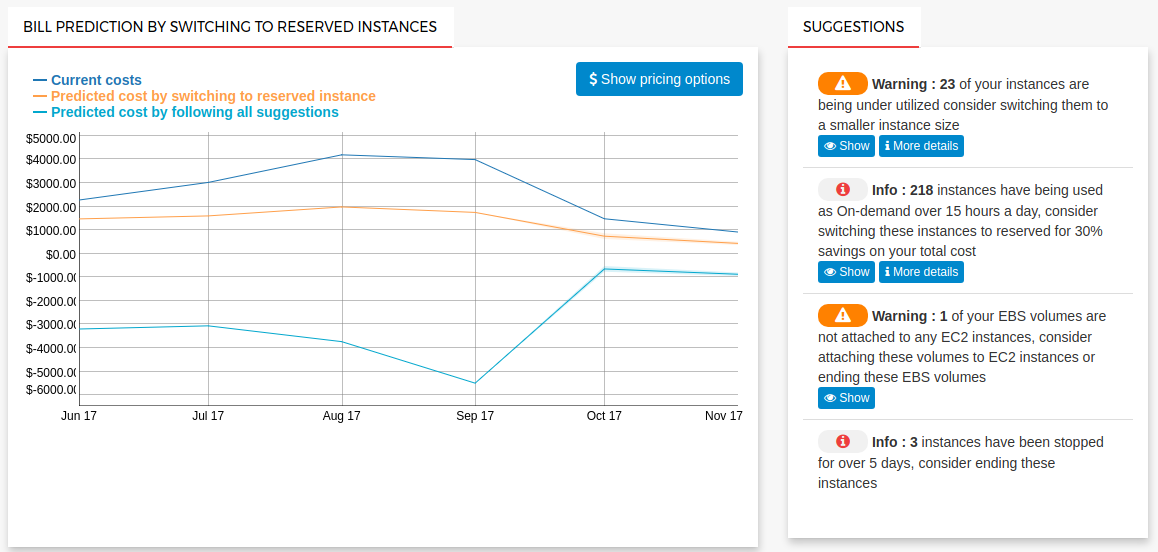Click the Oct 17 label on the x-axis
This screenshot has width=1158, height=552.
click(604, 416)
